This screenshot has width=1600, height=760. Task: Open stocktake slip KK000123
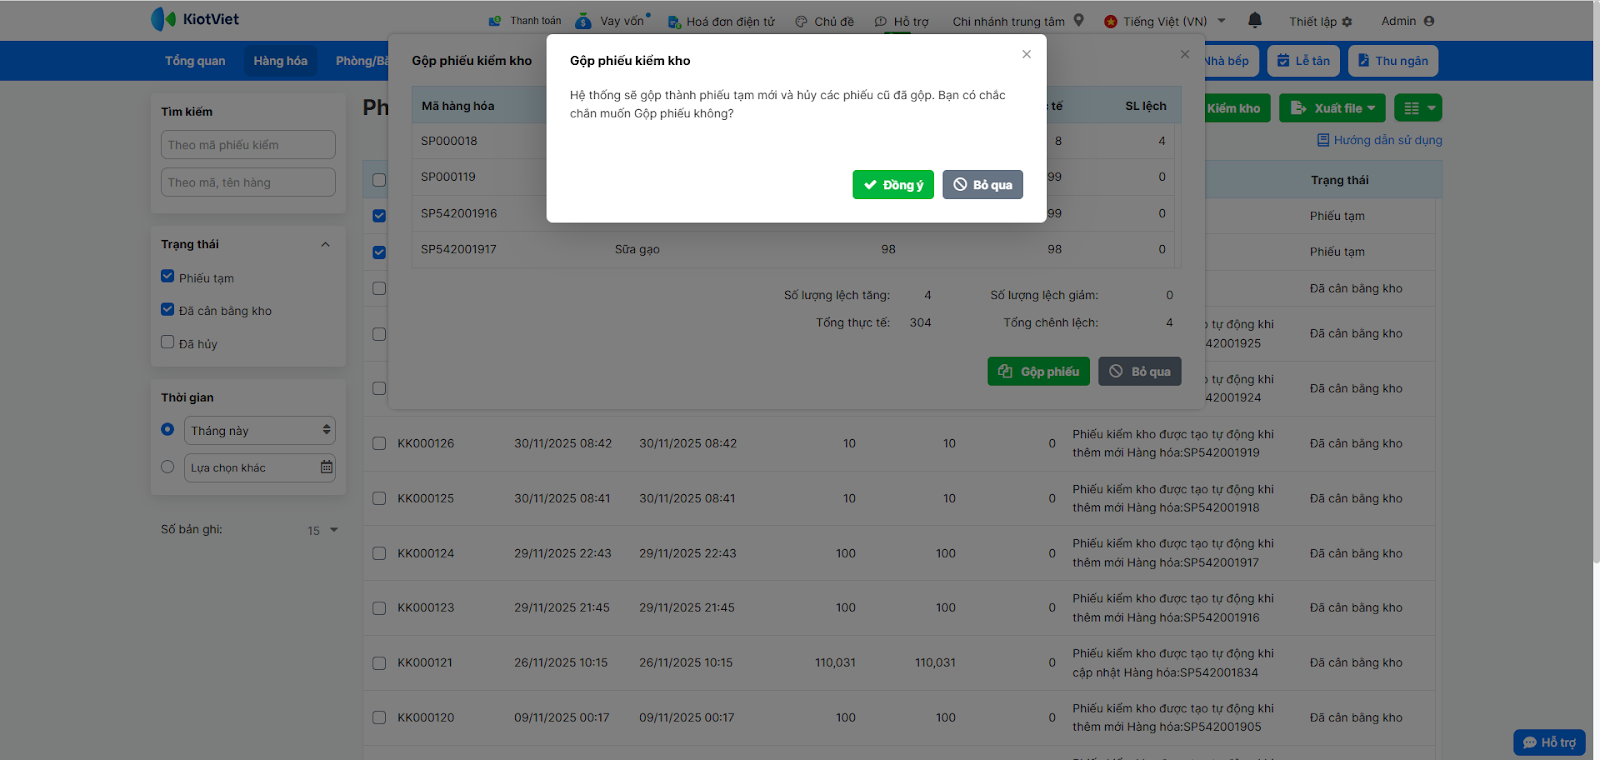(426, 608)
